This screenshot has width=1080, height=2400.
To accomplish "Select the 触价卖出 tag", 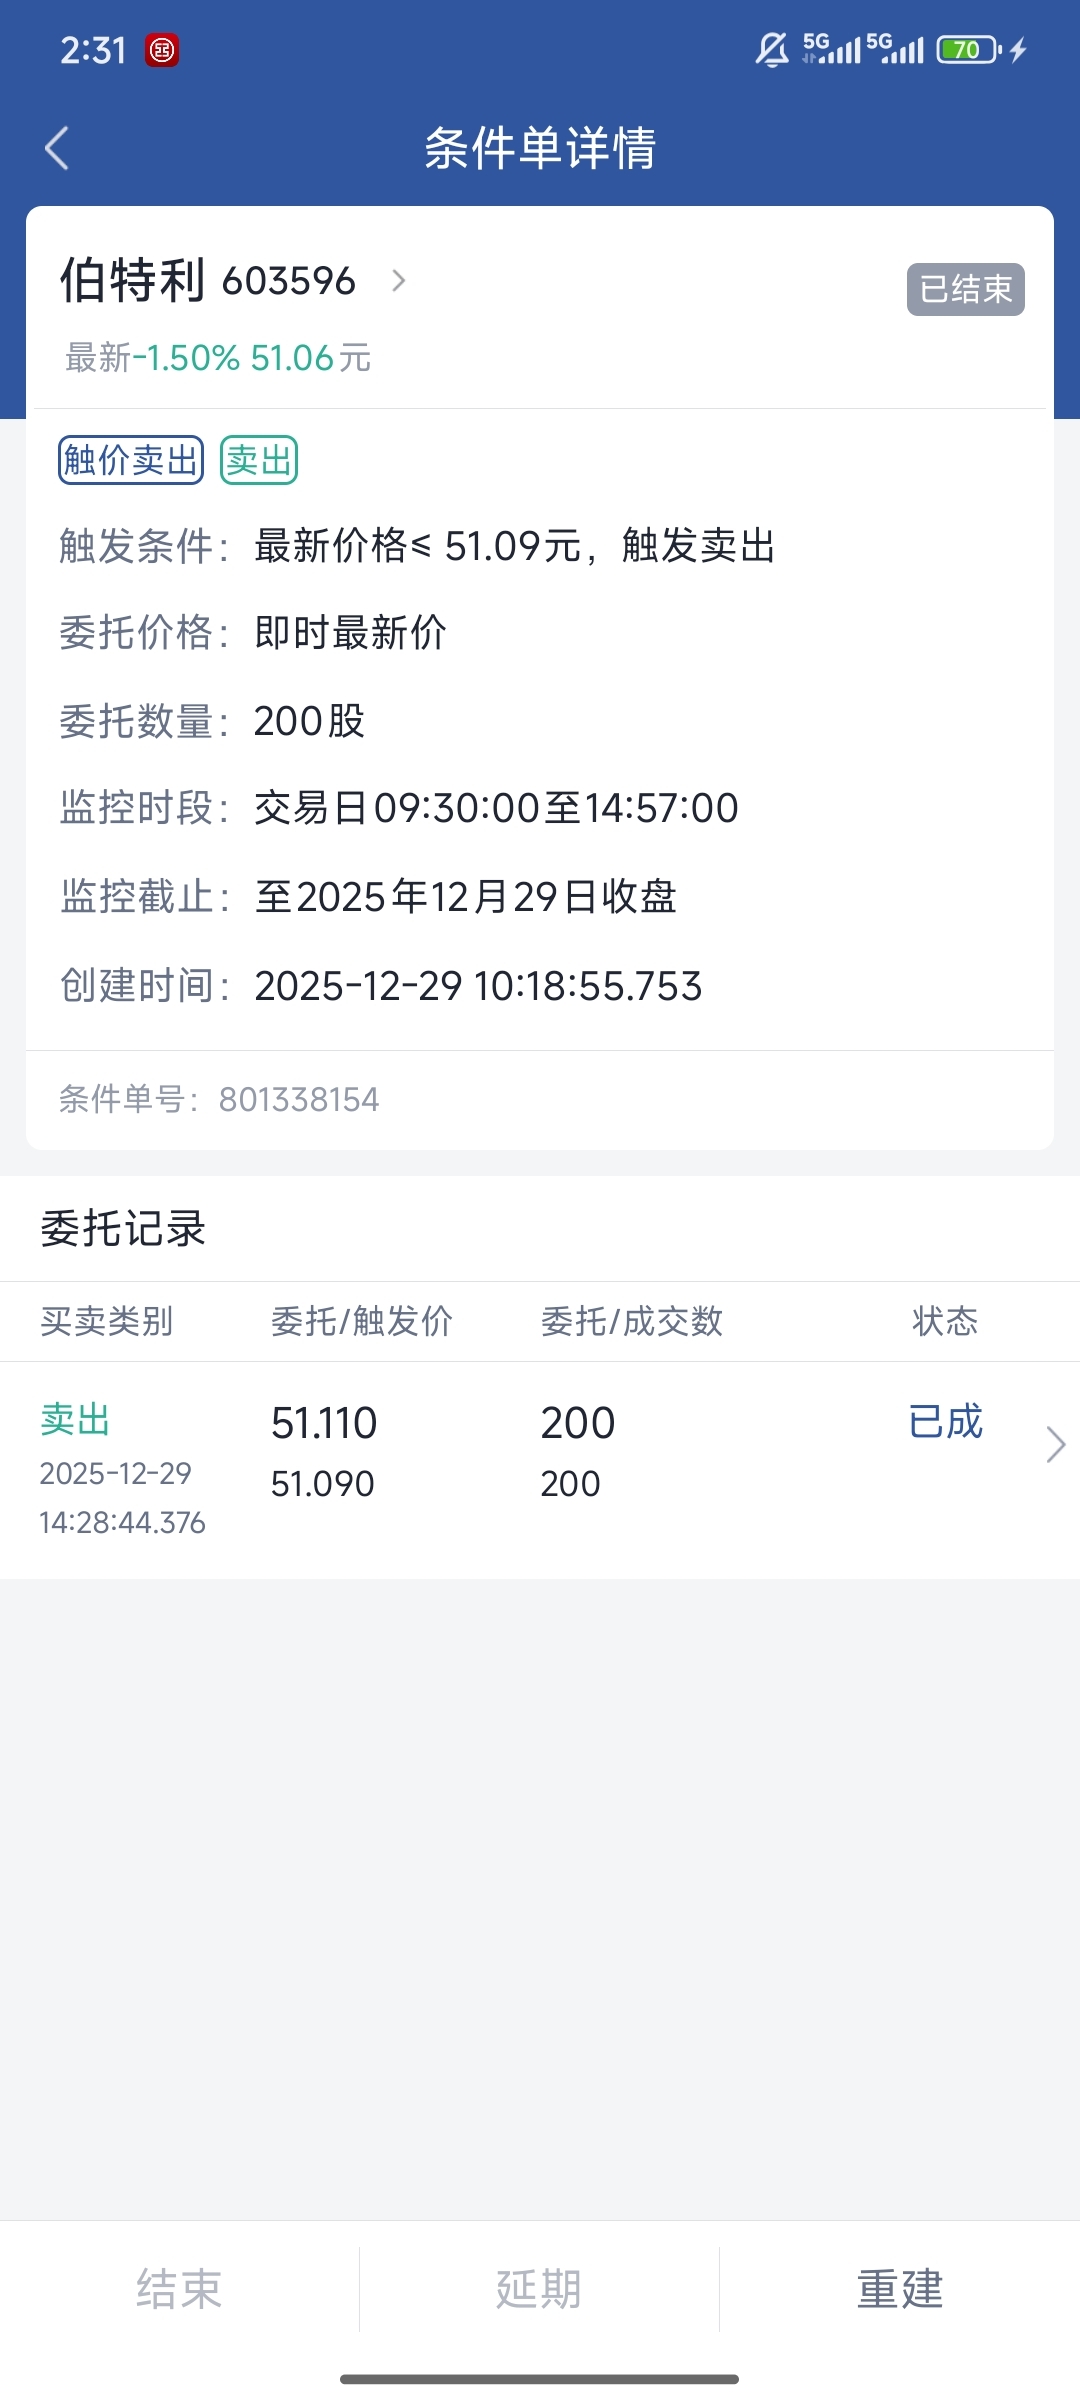I will 131,460.
